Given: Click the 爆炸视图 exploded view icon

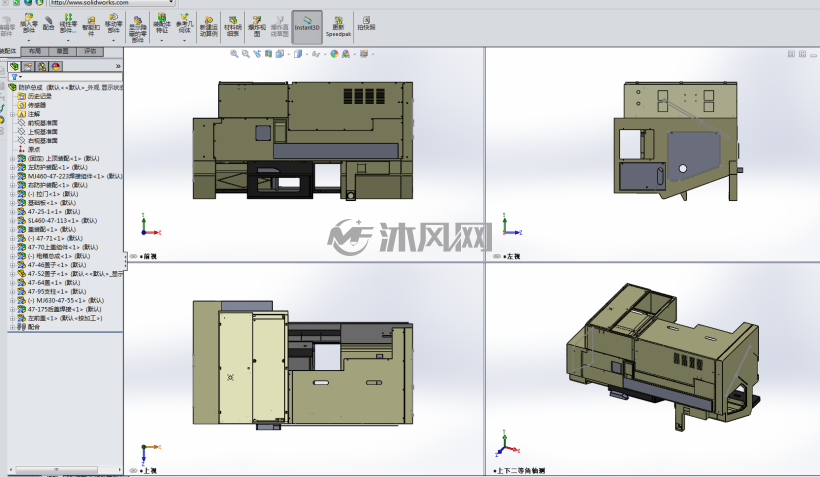Looking at the screenshot, I should coord(257,26).
